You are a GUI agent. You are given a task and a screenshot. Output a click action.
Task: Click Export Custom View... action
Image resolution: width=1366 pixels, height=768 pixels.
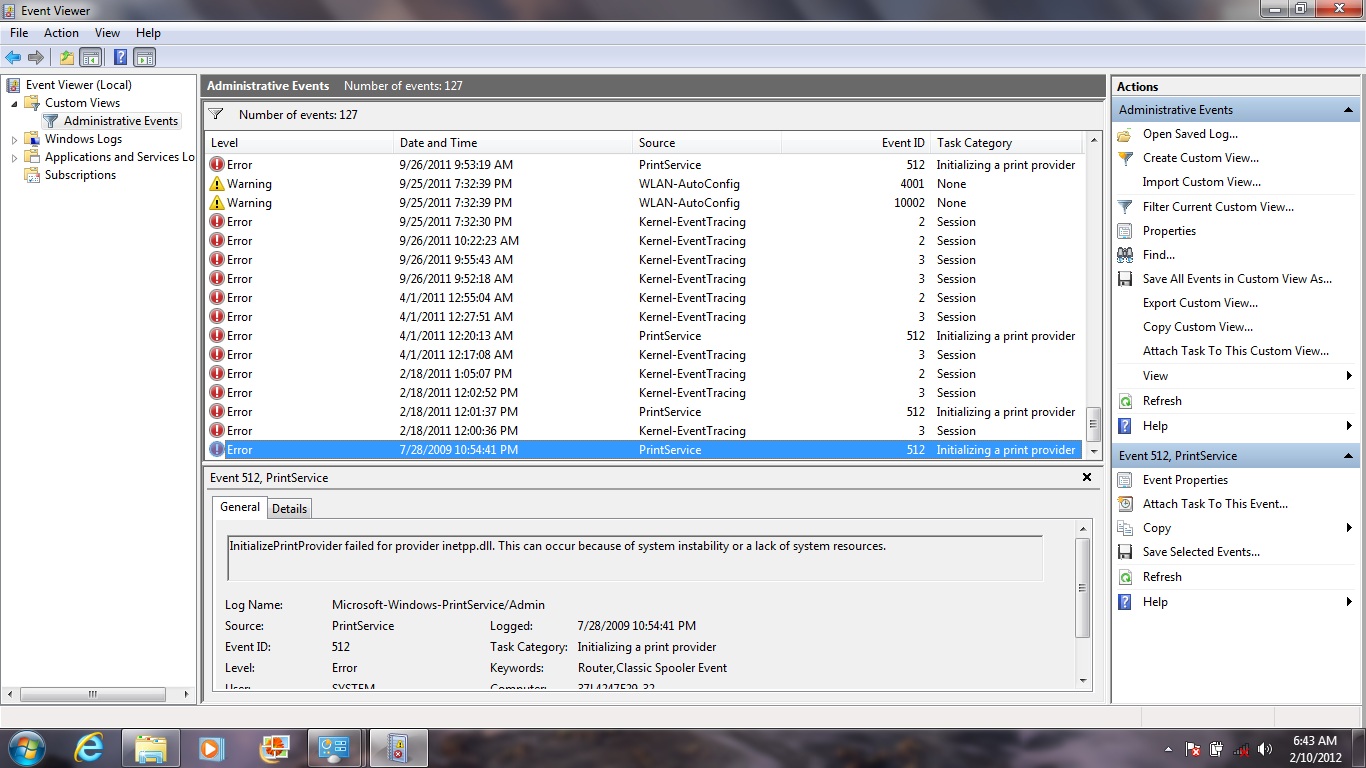coord(1200,303)
